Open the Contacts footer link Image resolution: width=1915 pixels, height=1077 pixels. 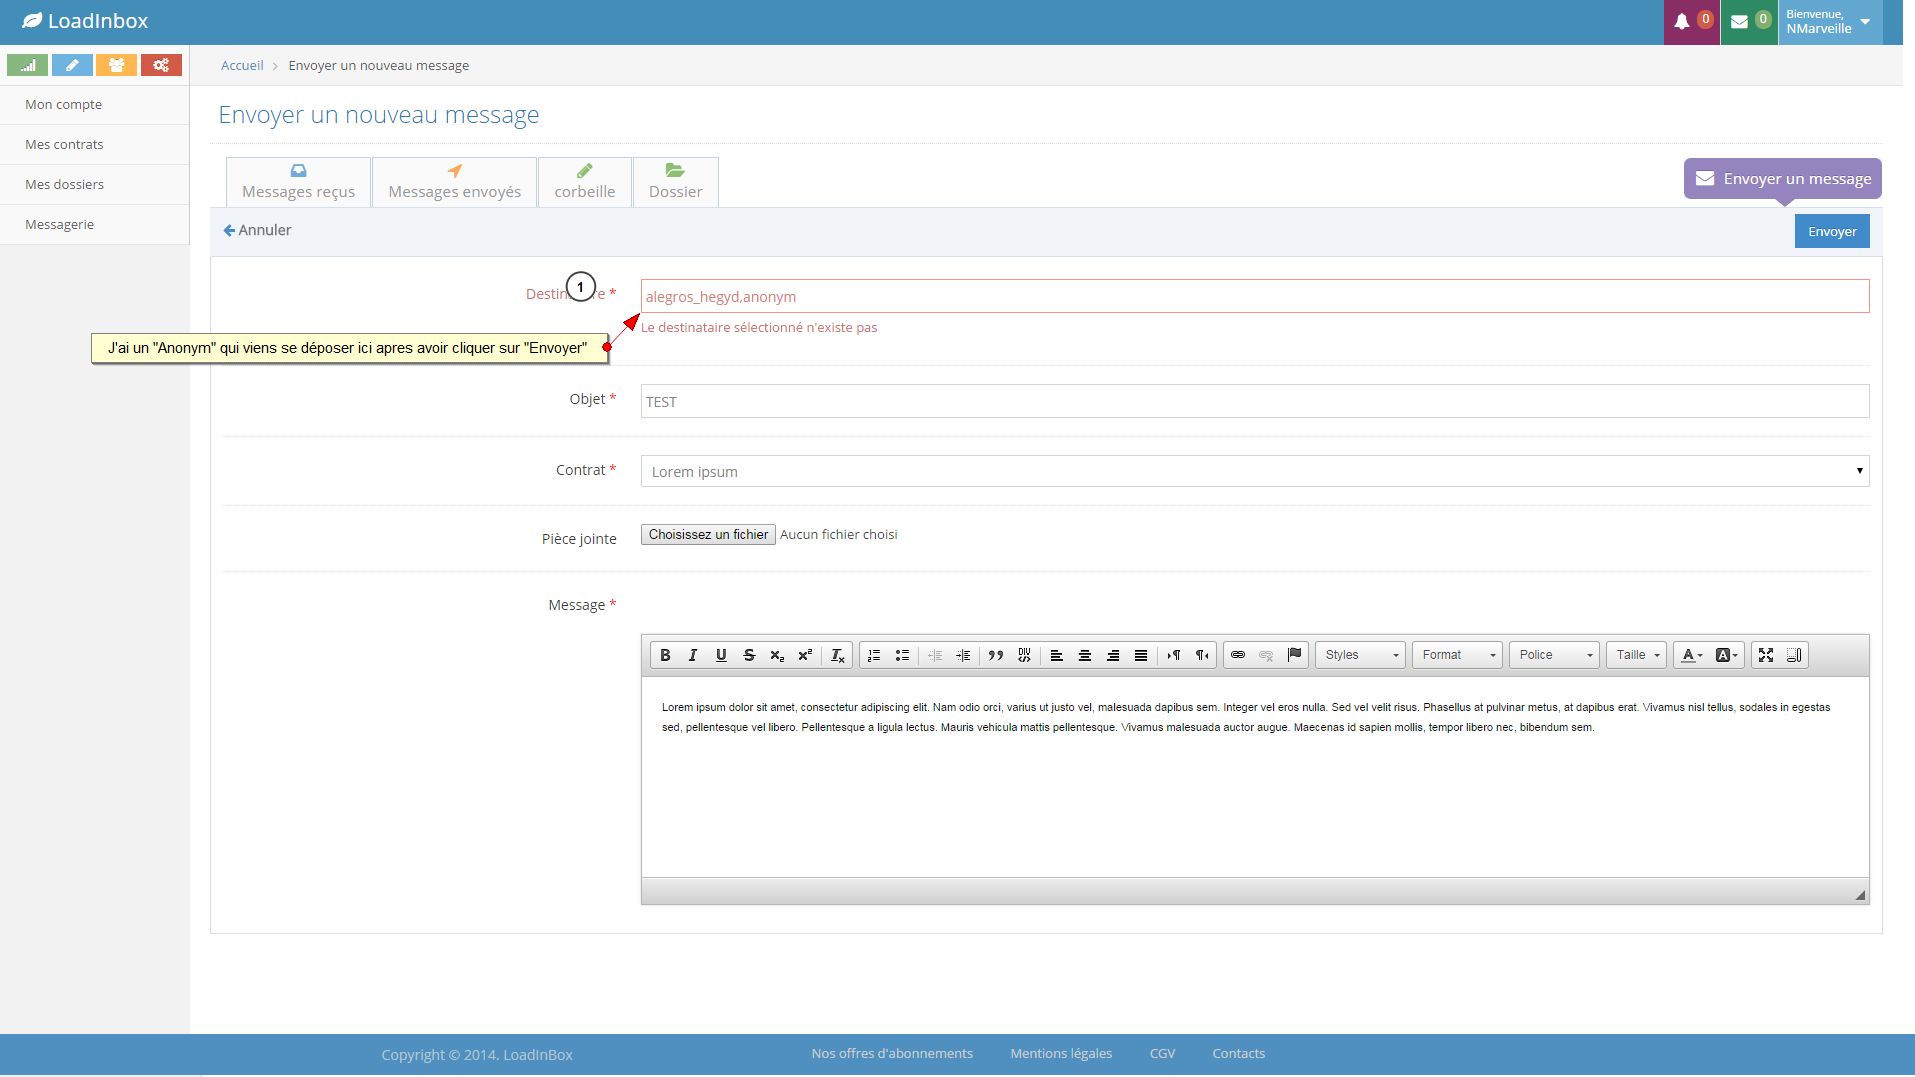click(1239, 1053)
